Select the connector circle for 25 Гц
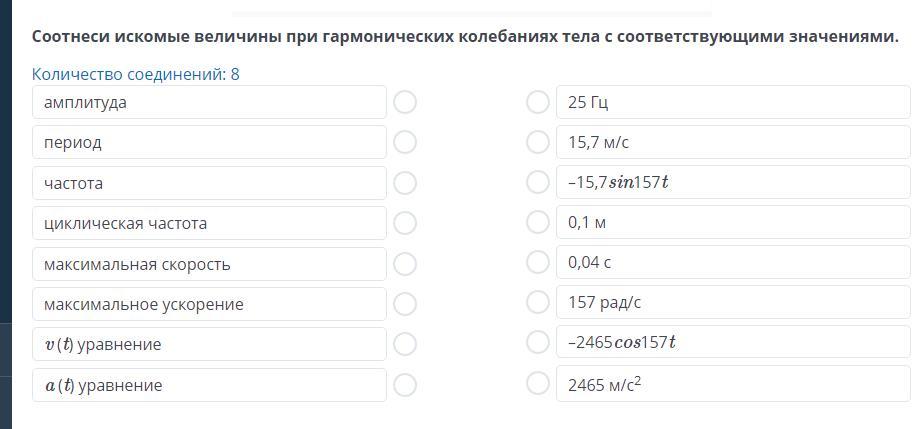 tap(537, 102)
